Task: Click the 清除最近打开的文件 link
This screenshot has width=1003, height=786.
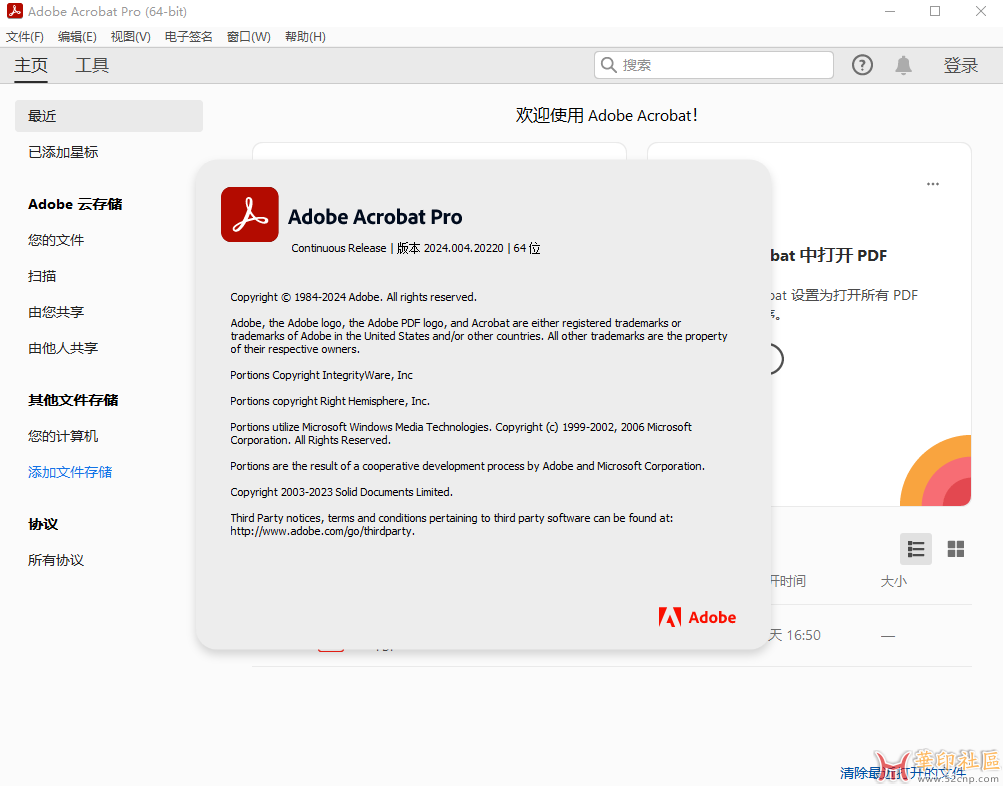Action: click(903, 773)
